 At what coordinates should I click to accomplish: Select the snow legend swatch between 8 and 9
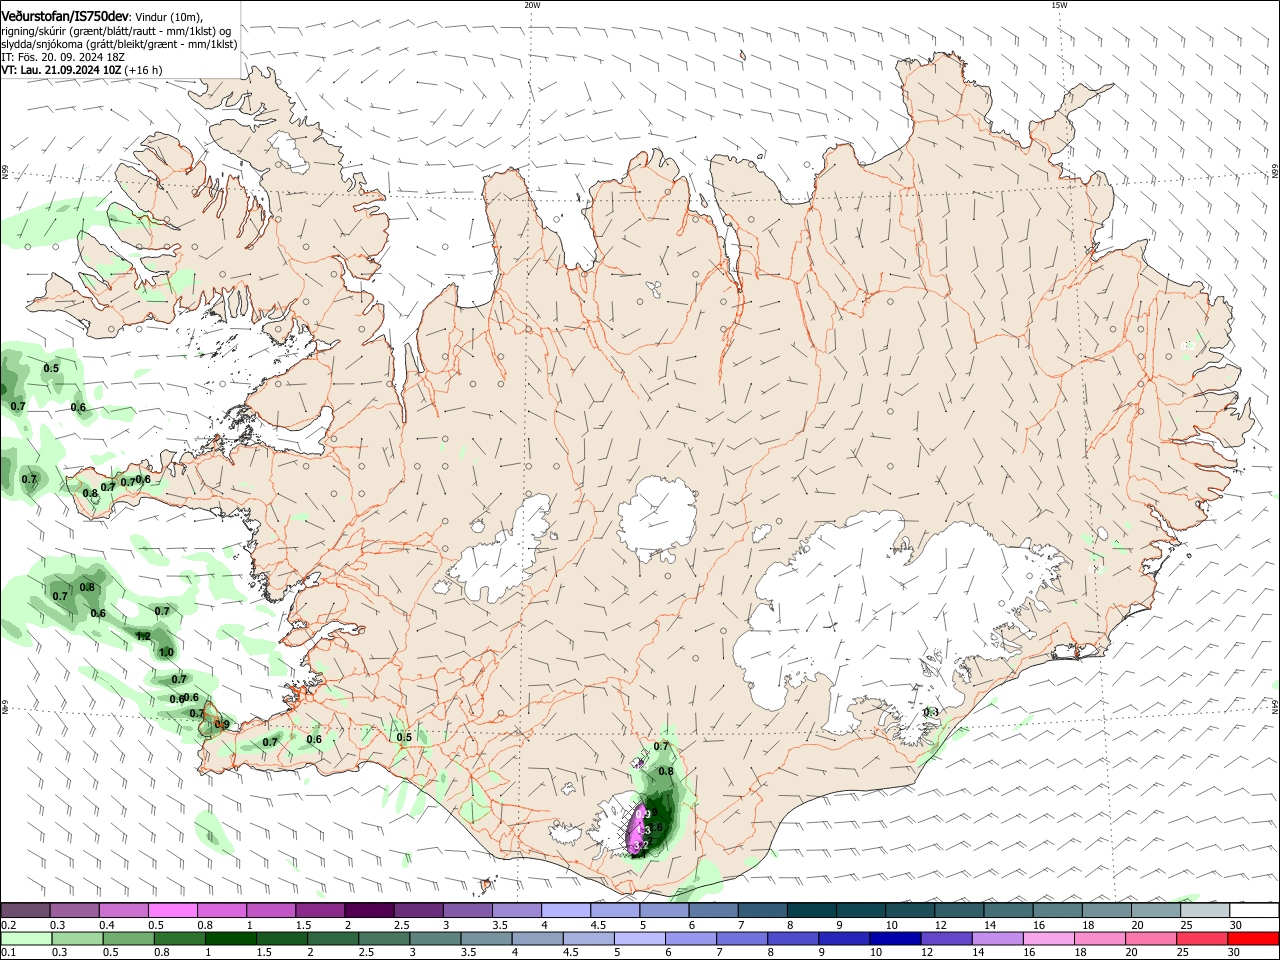[x=811, y=911]
